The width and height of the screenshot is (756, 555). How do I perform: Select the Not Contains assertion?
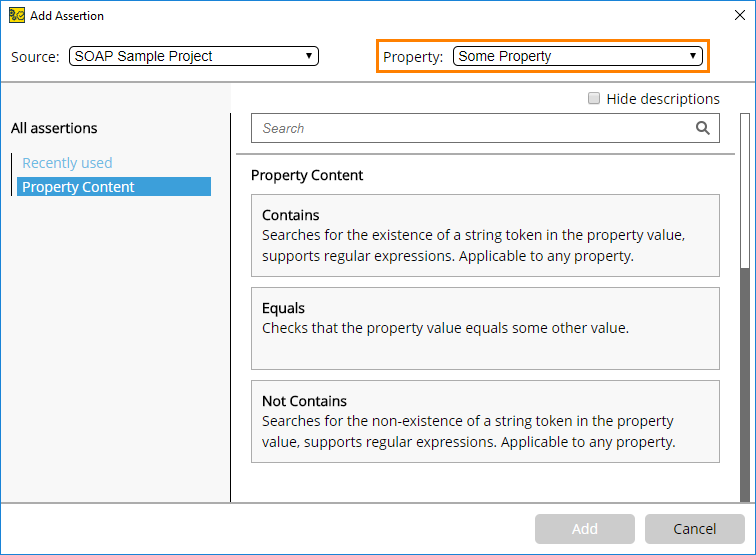tap(485, 421)
